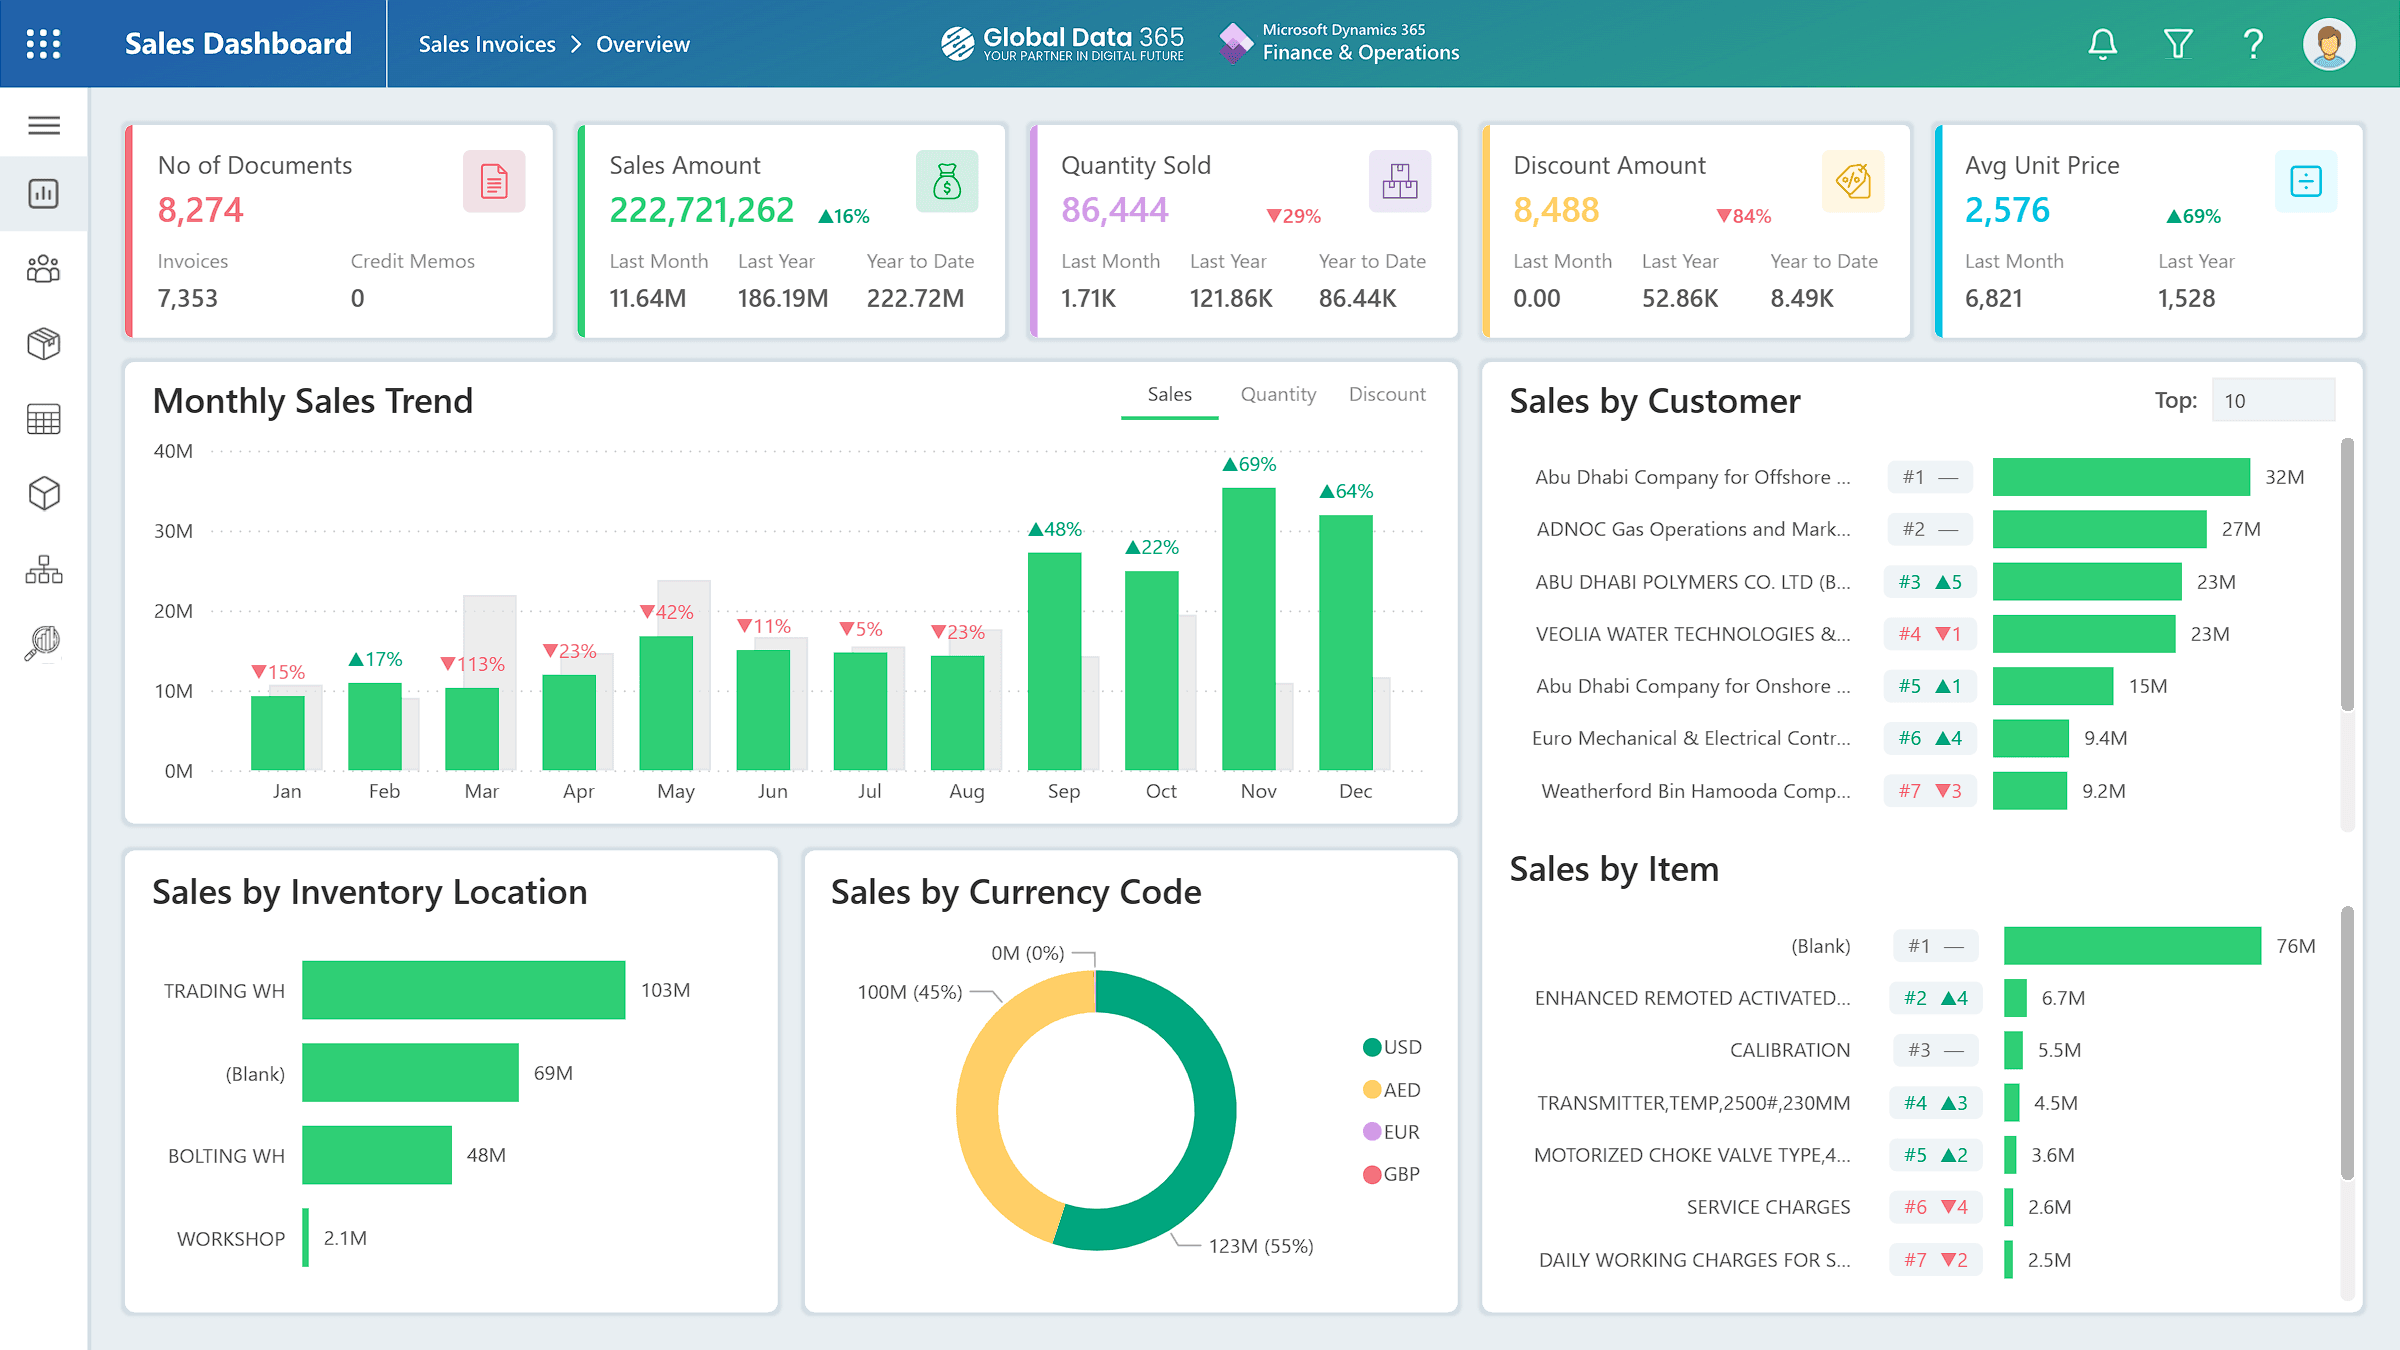Open the filter funnel icon

click(x=2178, y=44)
